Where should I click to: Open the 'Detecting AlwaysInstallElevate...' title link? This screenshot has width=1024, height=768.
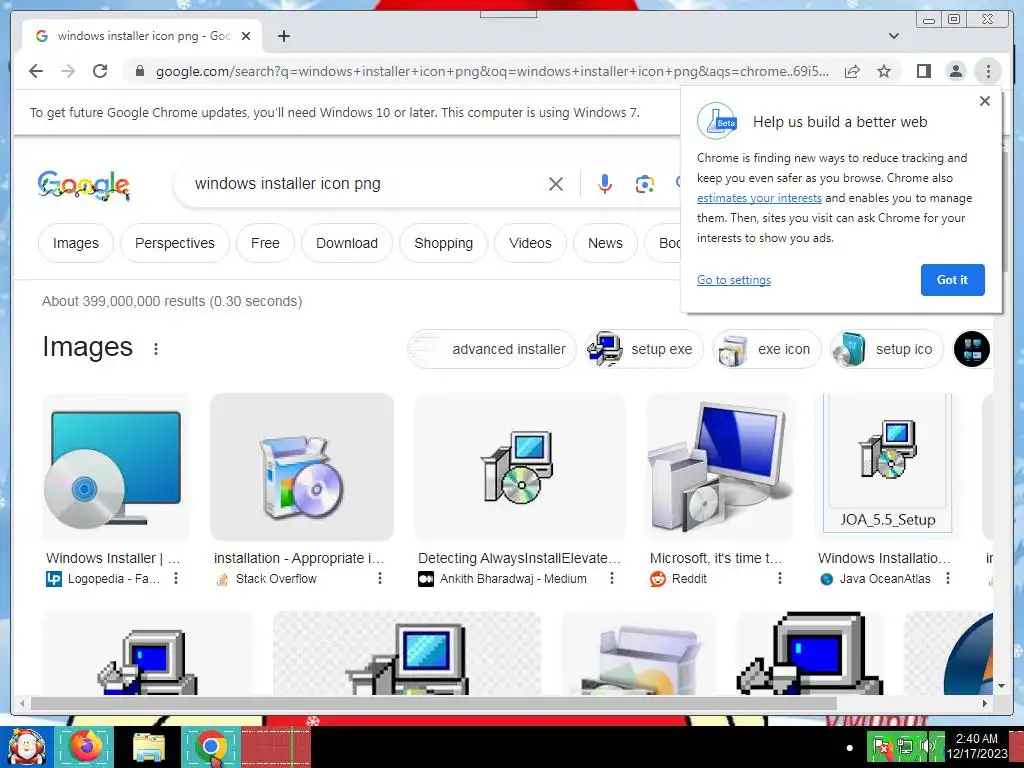(x=519, y=558)
